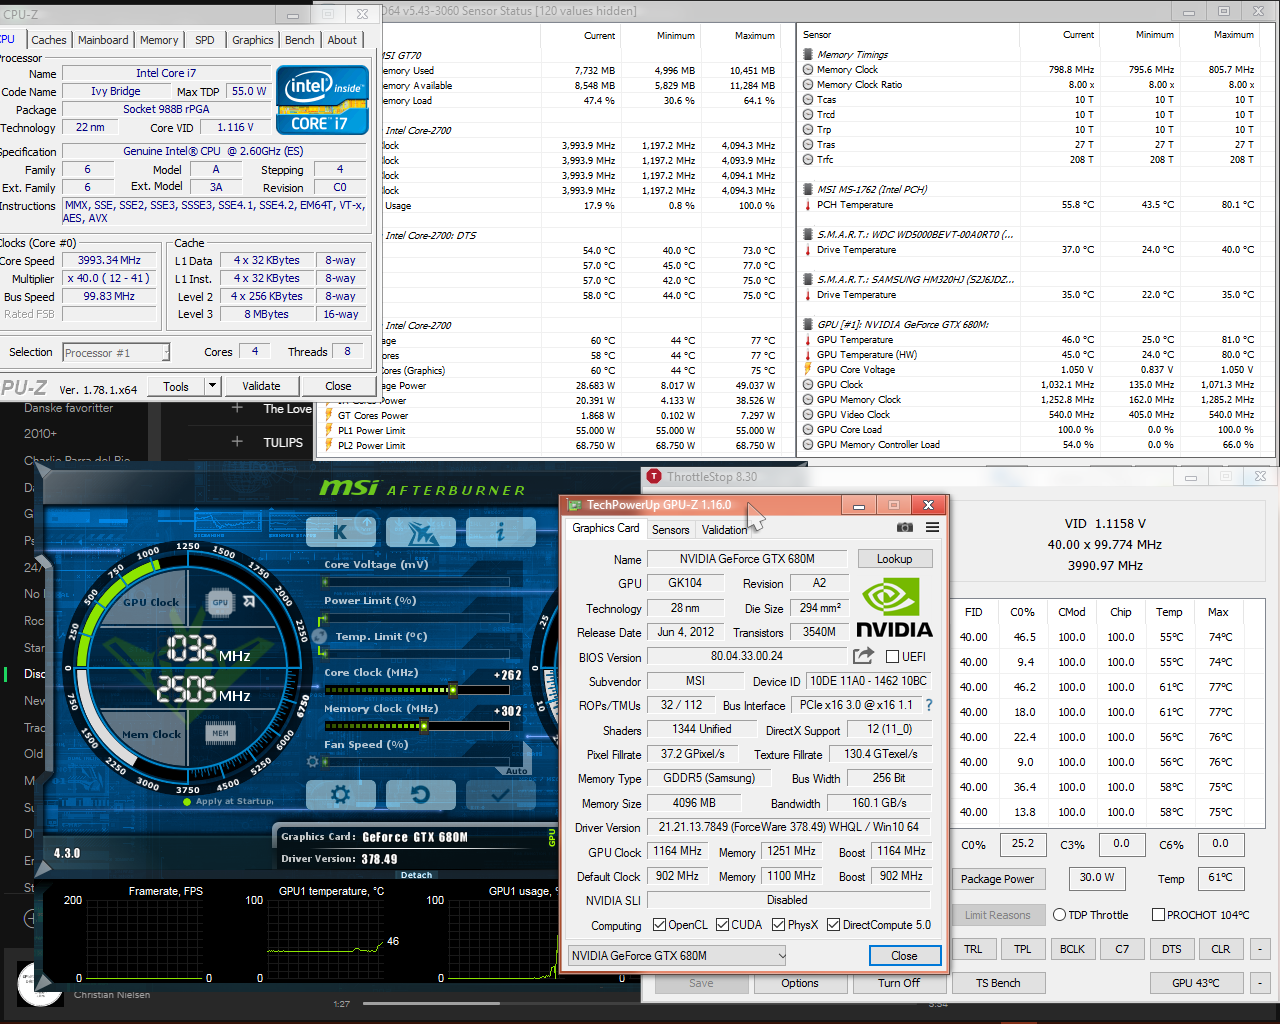Screen dimensions: 1280x1024
Task: Click Turn Off in ThrottleStop
Action: coord(899,983)
